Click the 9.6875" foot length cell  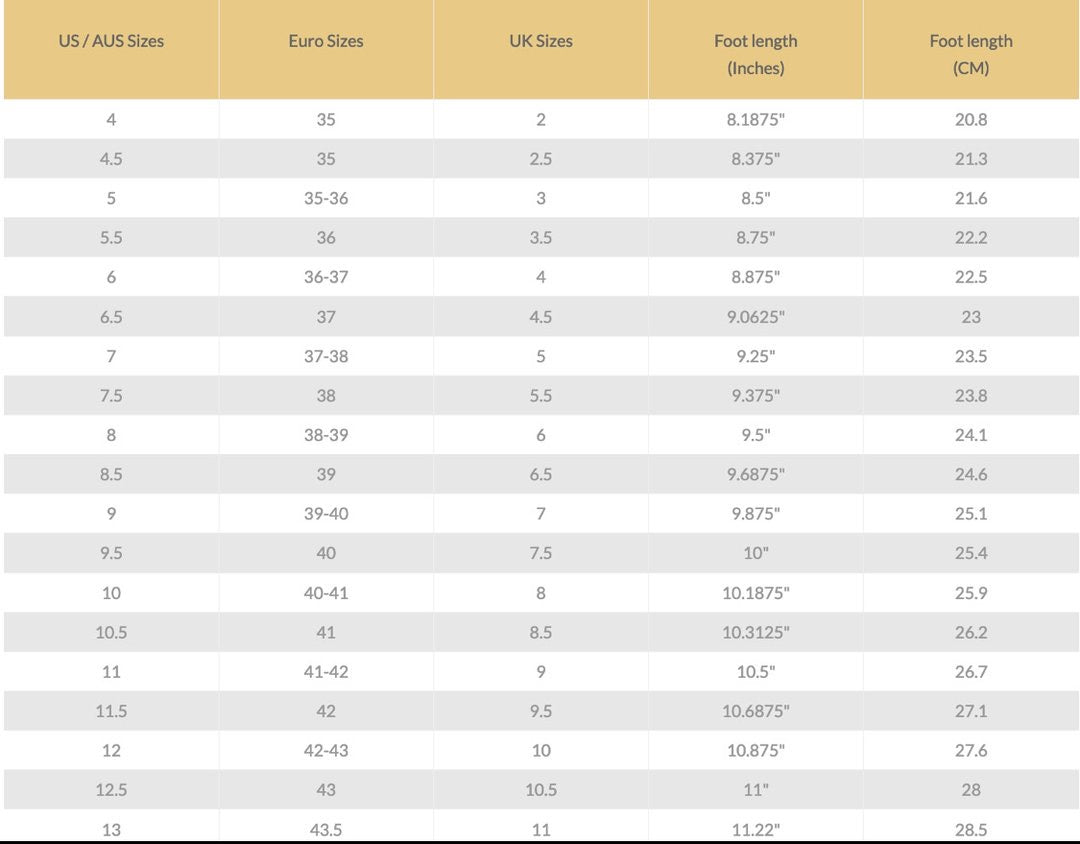click(756, 475)
